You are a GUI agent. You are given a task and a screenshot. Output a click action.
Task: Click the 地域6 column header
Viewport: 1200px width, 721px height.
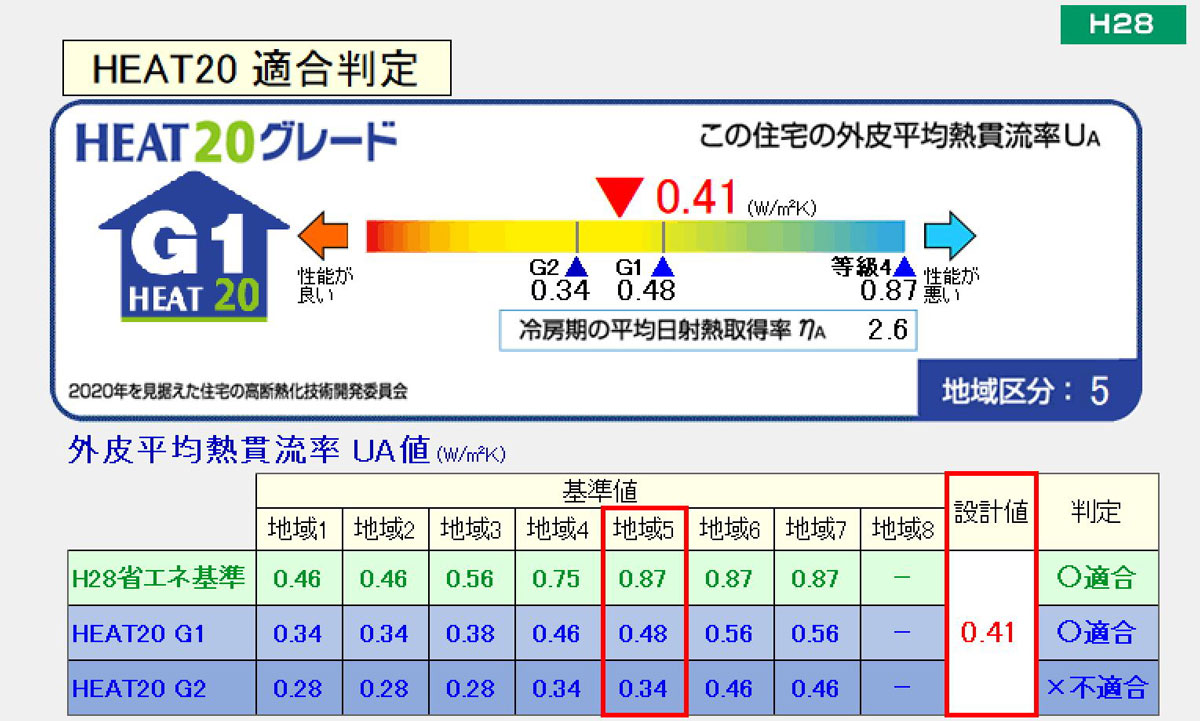(730, 527)
